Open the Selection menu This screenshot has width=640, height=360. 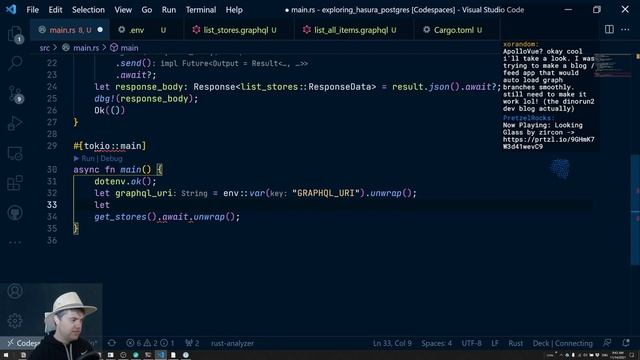(88, 9)
